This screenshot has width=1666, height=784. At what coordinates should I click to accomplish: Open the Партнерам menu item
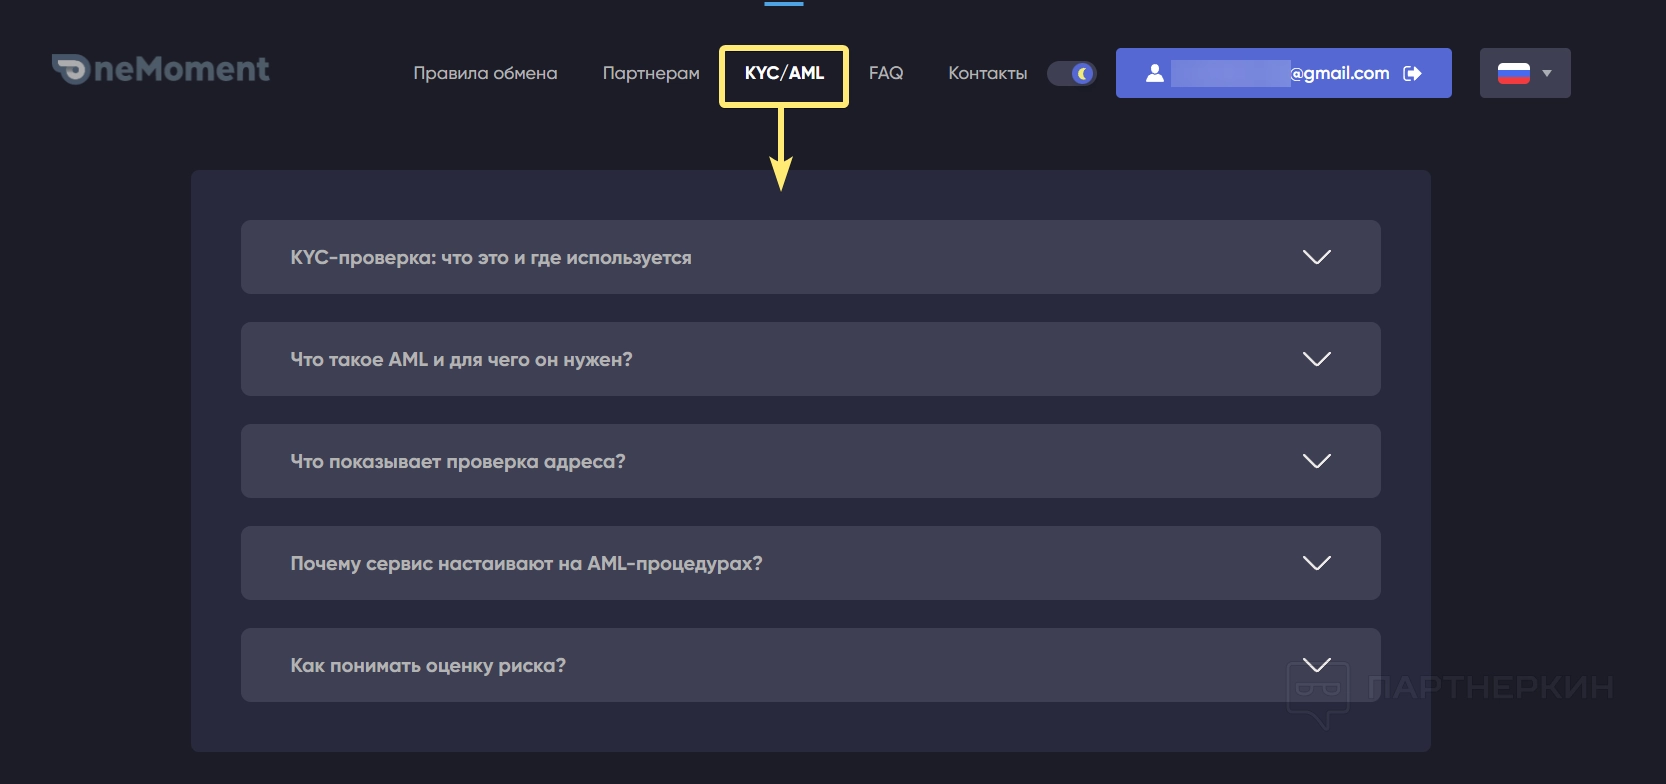pyautogui.click(x=651, y=73)
